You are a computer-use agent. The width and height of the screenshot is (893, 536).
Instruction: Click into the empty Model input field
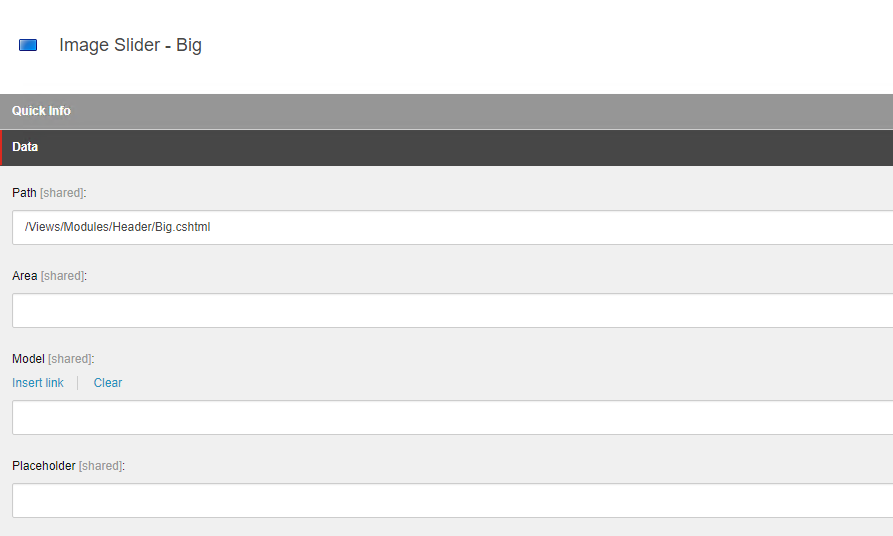coord(453,418)
